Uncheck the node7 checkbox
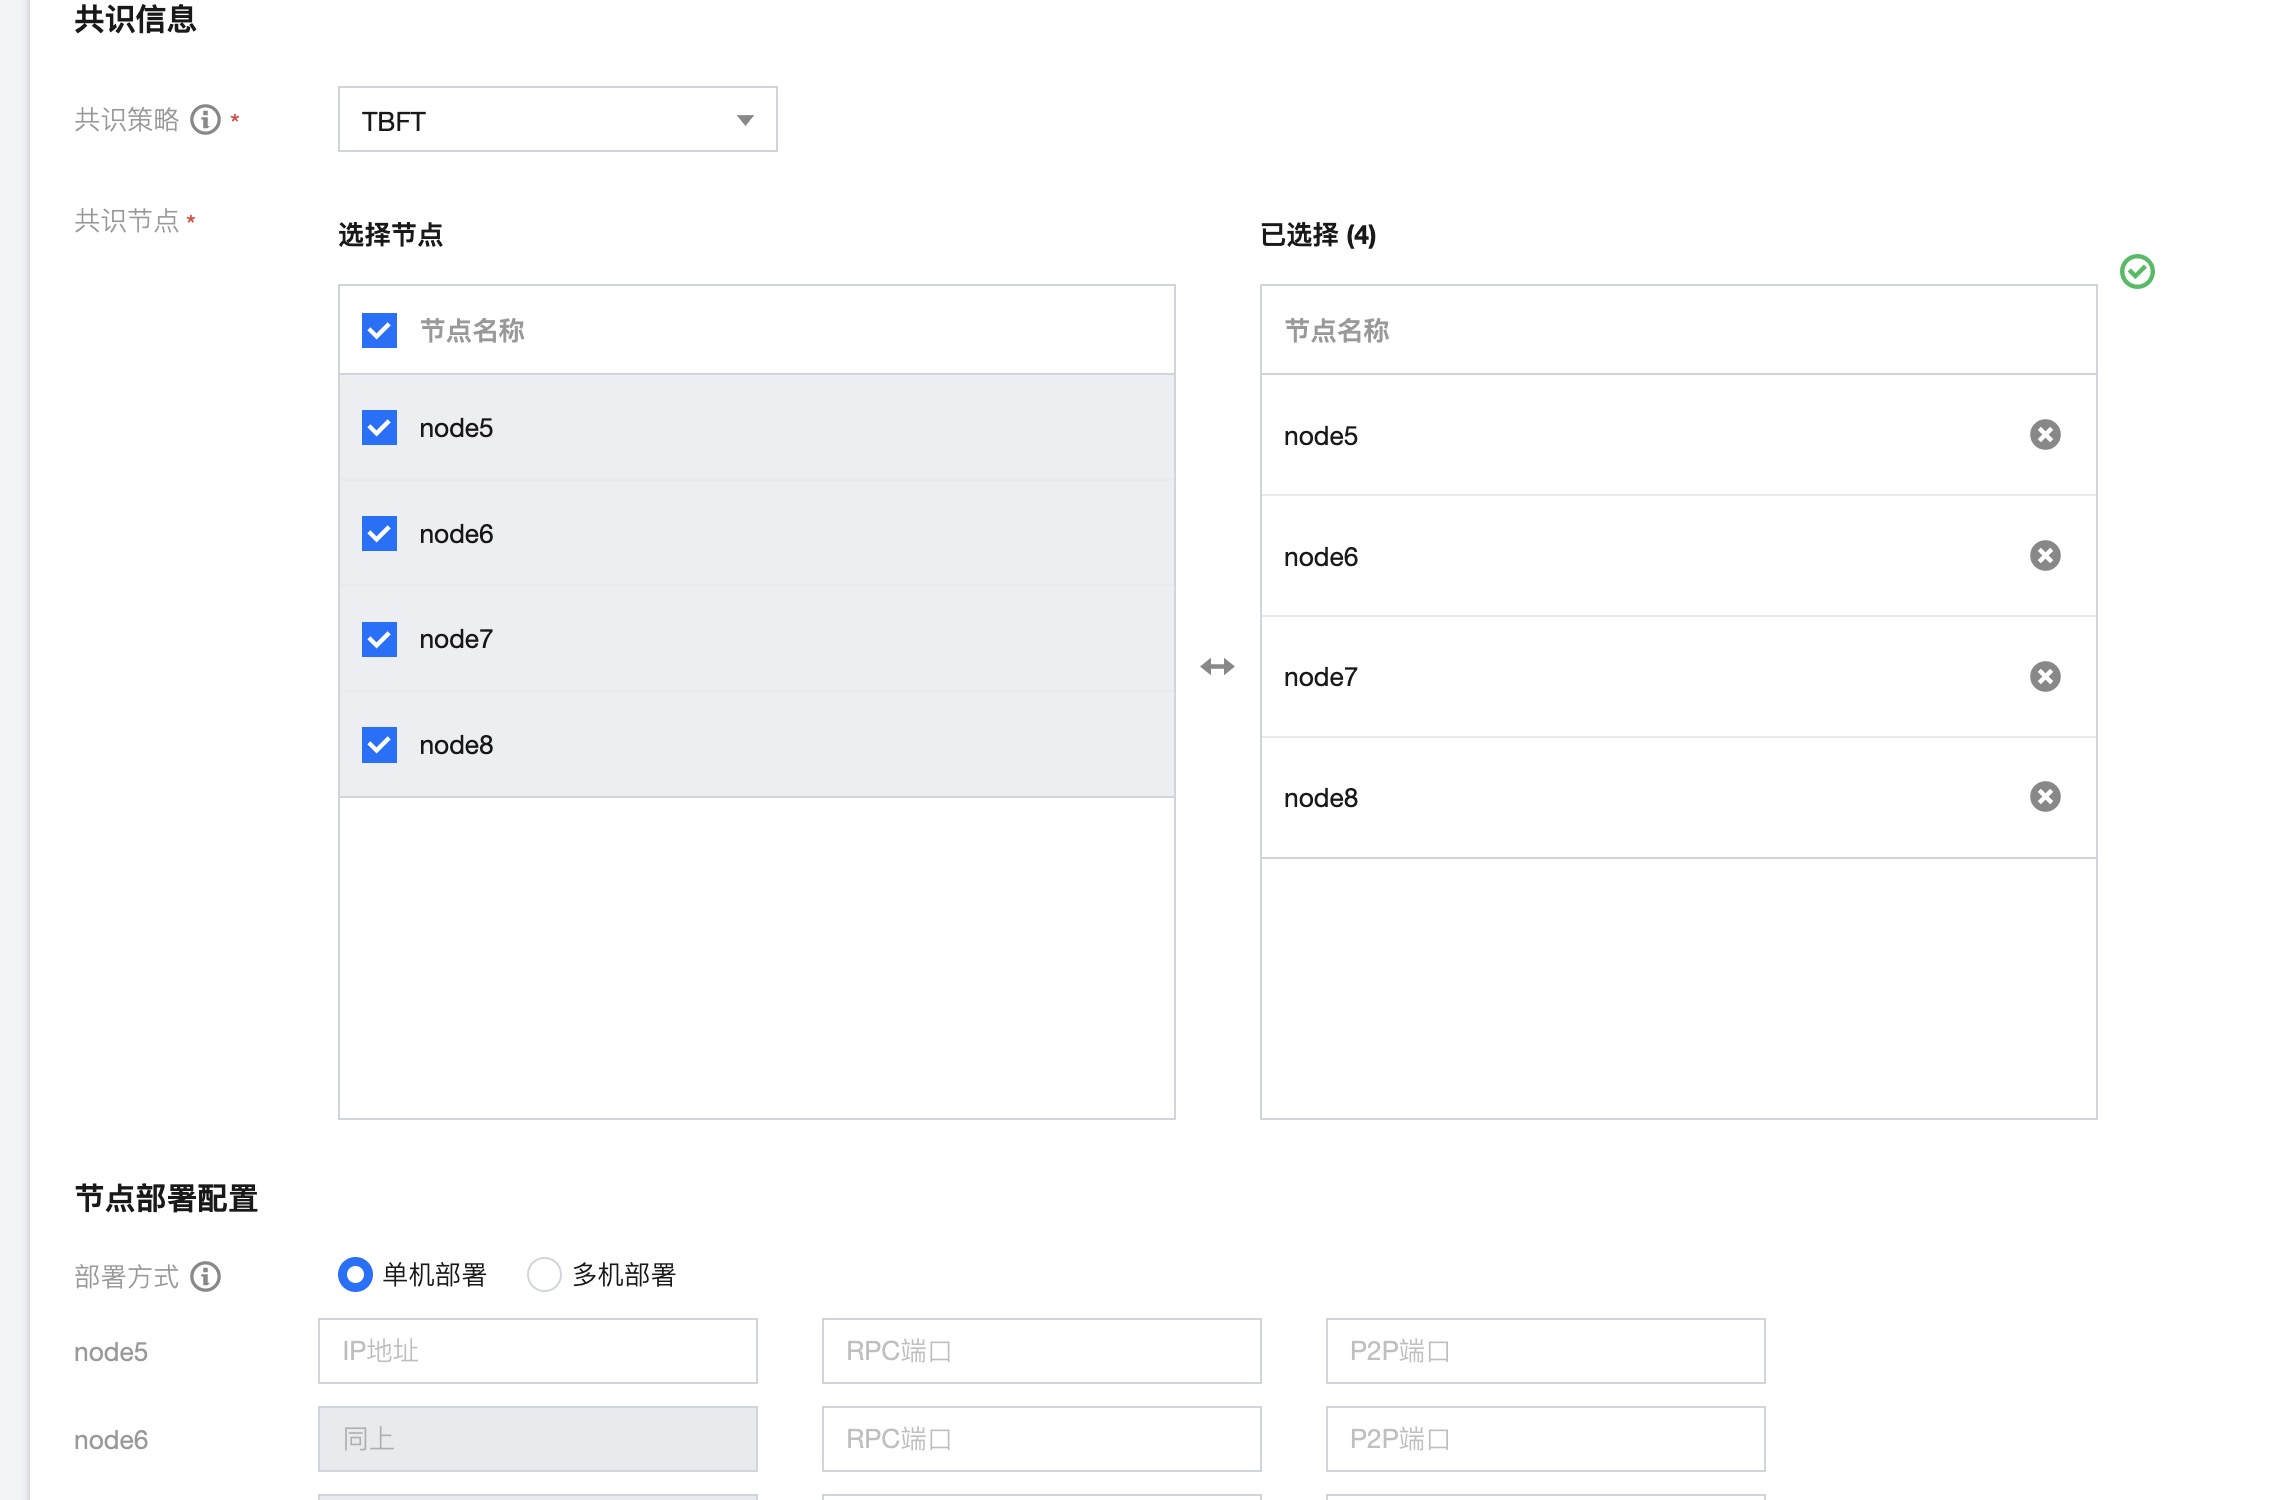Screen dimensions: 2290x1500 coord(379,639)
